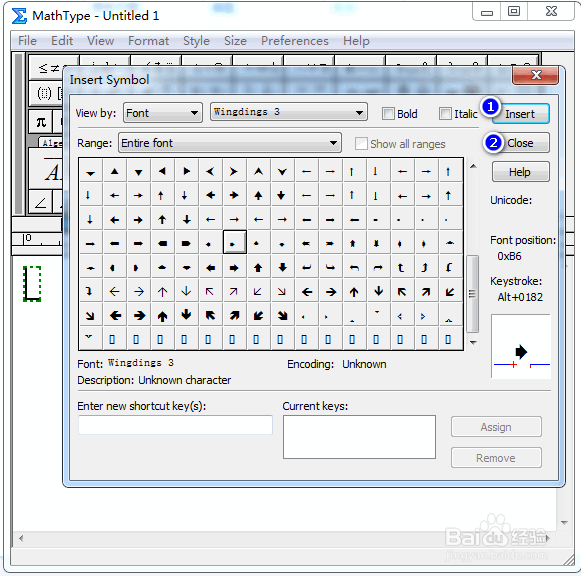Open the Format menu

click(x=149, y=41)
